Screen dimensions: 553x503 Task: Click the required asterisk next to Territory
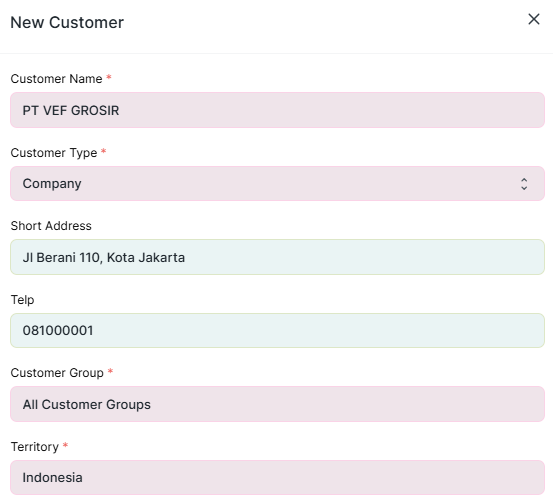65,445
